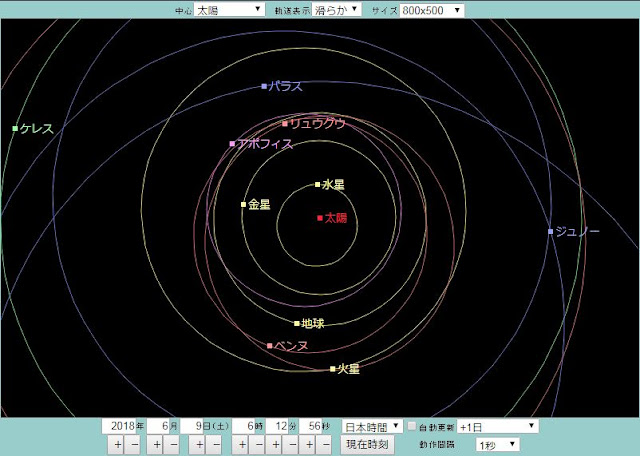The height and width of the screenshot is (456, 640).
Task: Click the ベンヌ (Bennu) asteroid marker
Action: point(270,346)
